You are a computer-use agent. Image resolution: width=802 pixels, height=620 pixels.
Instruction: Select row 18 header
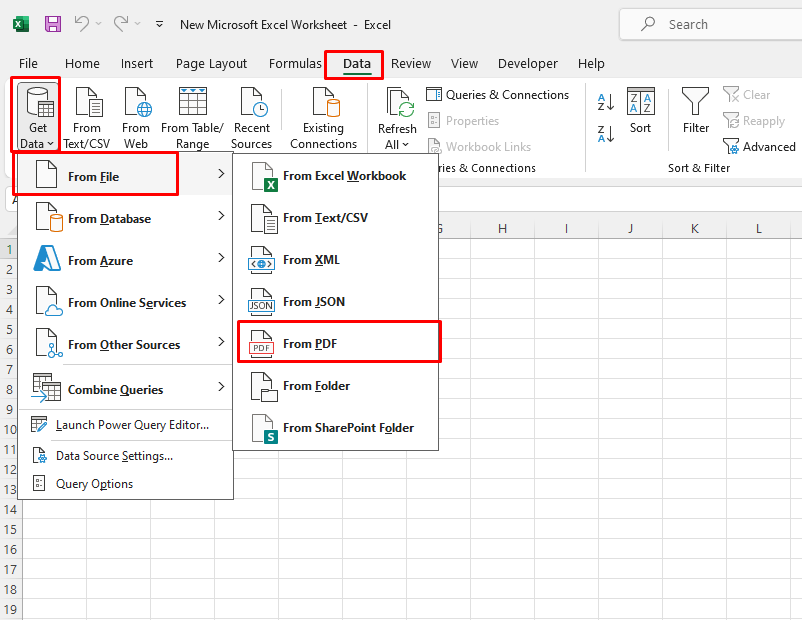coord(10,589)
